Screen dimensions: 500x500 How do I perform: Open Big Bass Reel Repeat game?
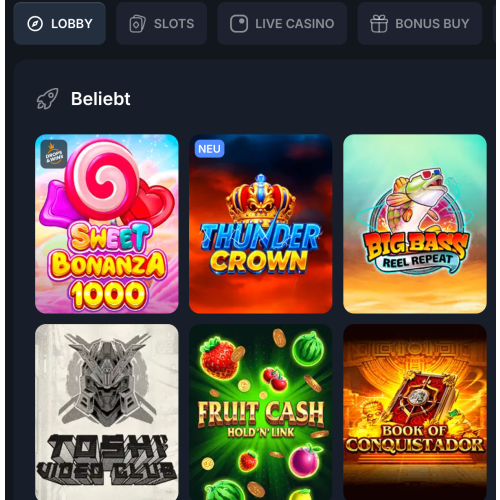point(415,224)
